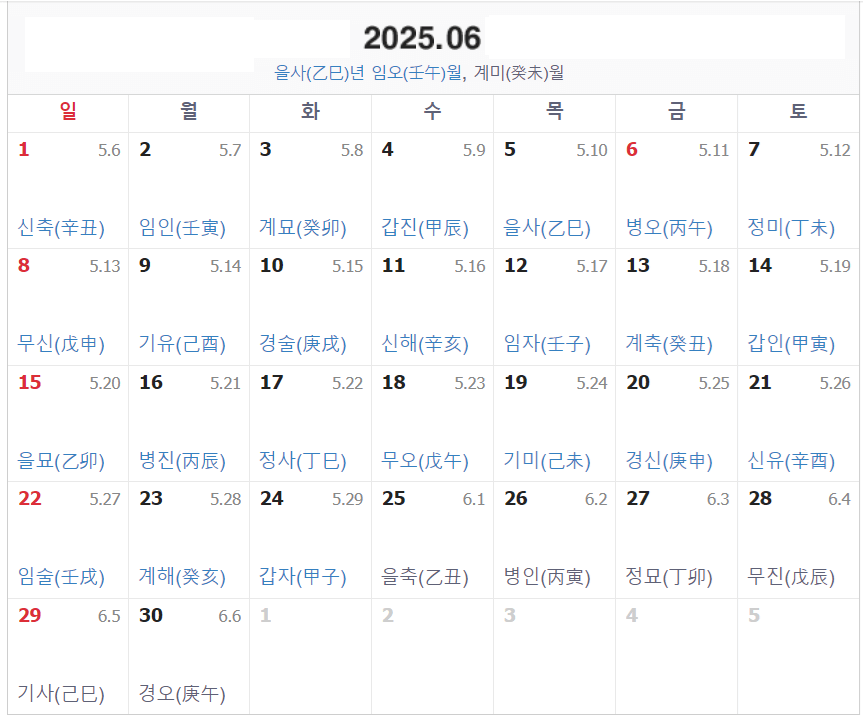The height and width of the screenshot is (720, 863).
Task: Open the 을사(乙巳) link on day 5
Action: tap(547, 227)
